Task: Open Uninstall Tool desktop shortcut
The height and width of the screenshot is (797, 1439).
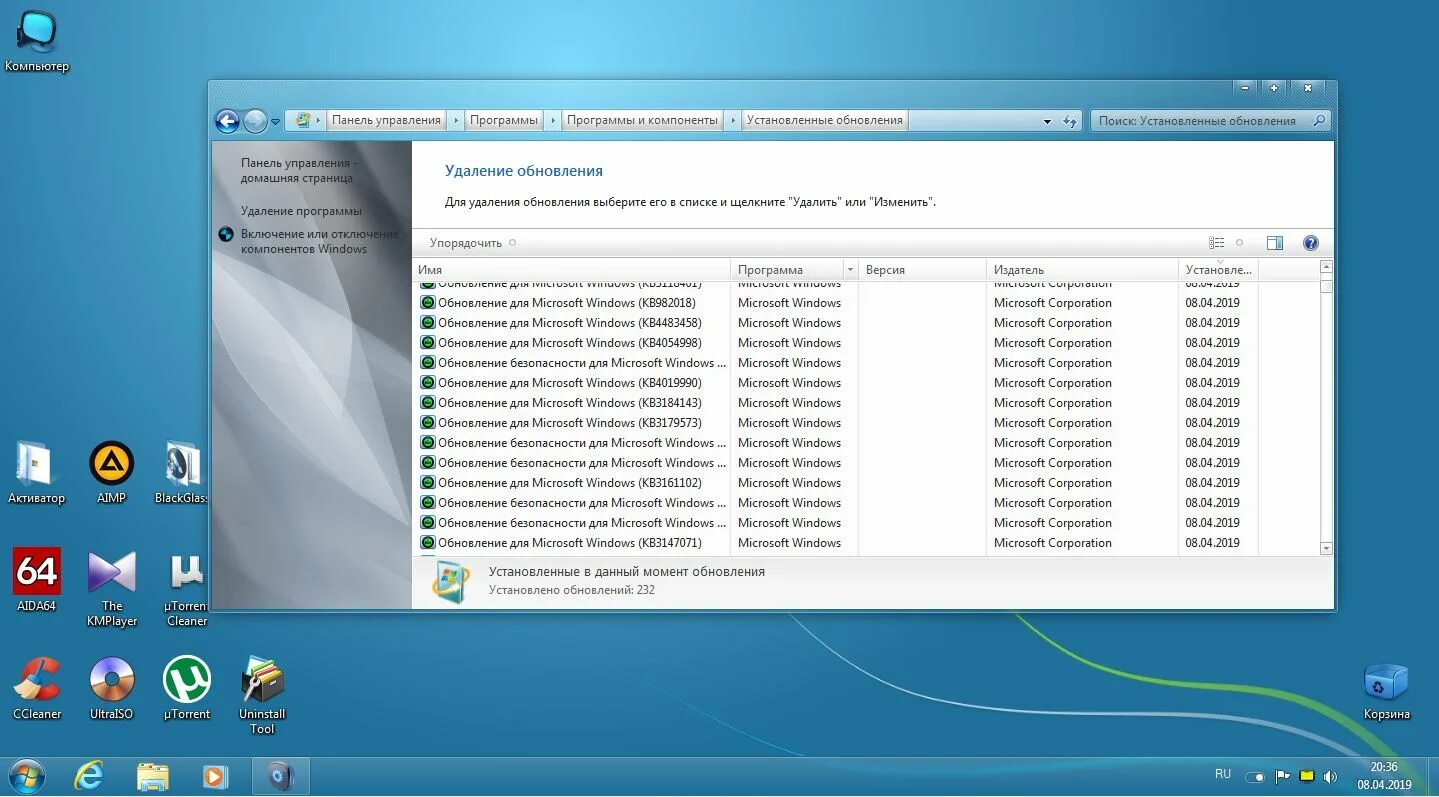Action: [x=262, y=695]
